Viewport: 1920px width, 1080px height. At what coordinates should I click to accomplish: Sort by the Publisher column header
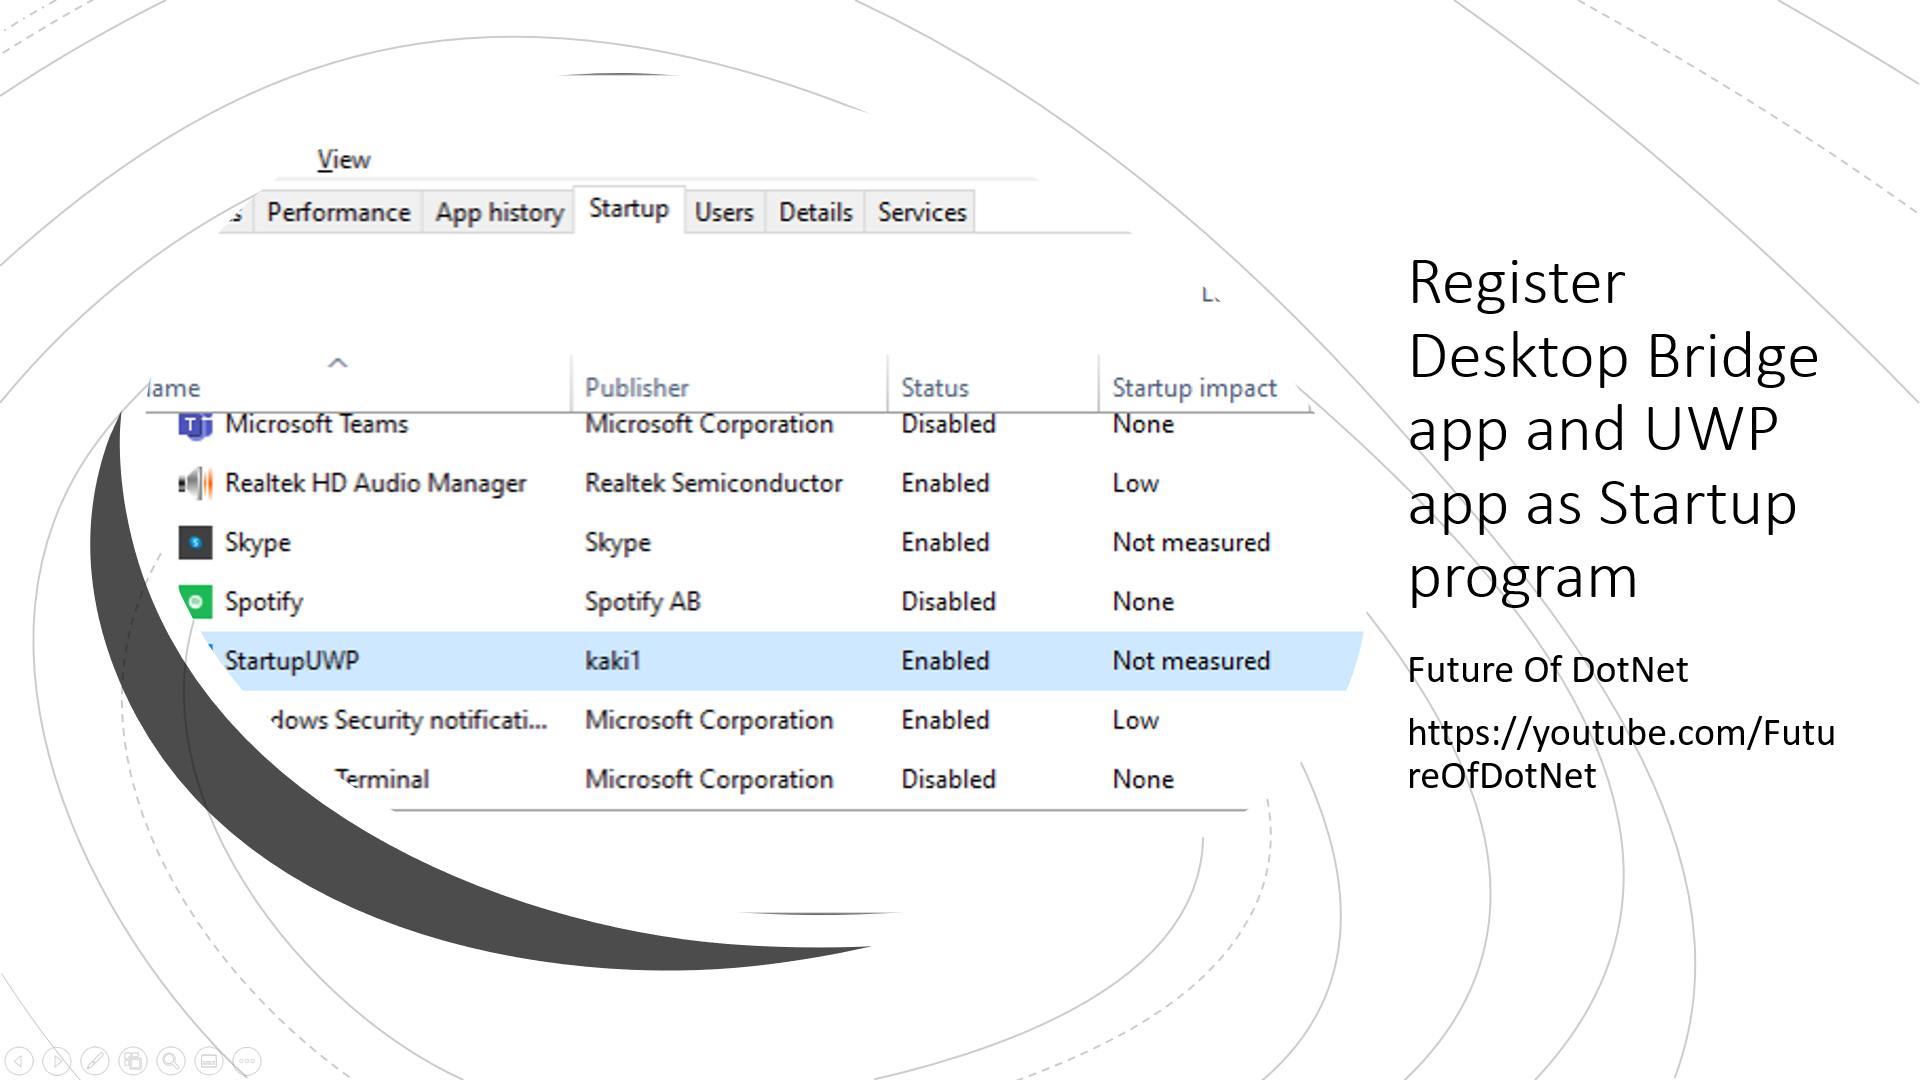[x=637, y=388]
